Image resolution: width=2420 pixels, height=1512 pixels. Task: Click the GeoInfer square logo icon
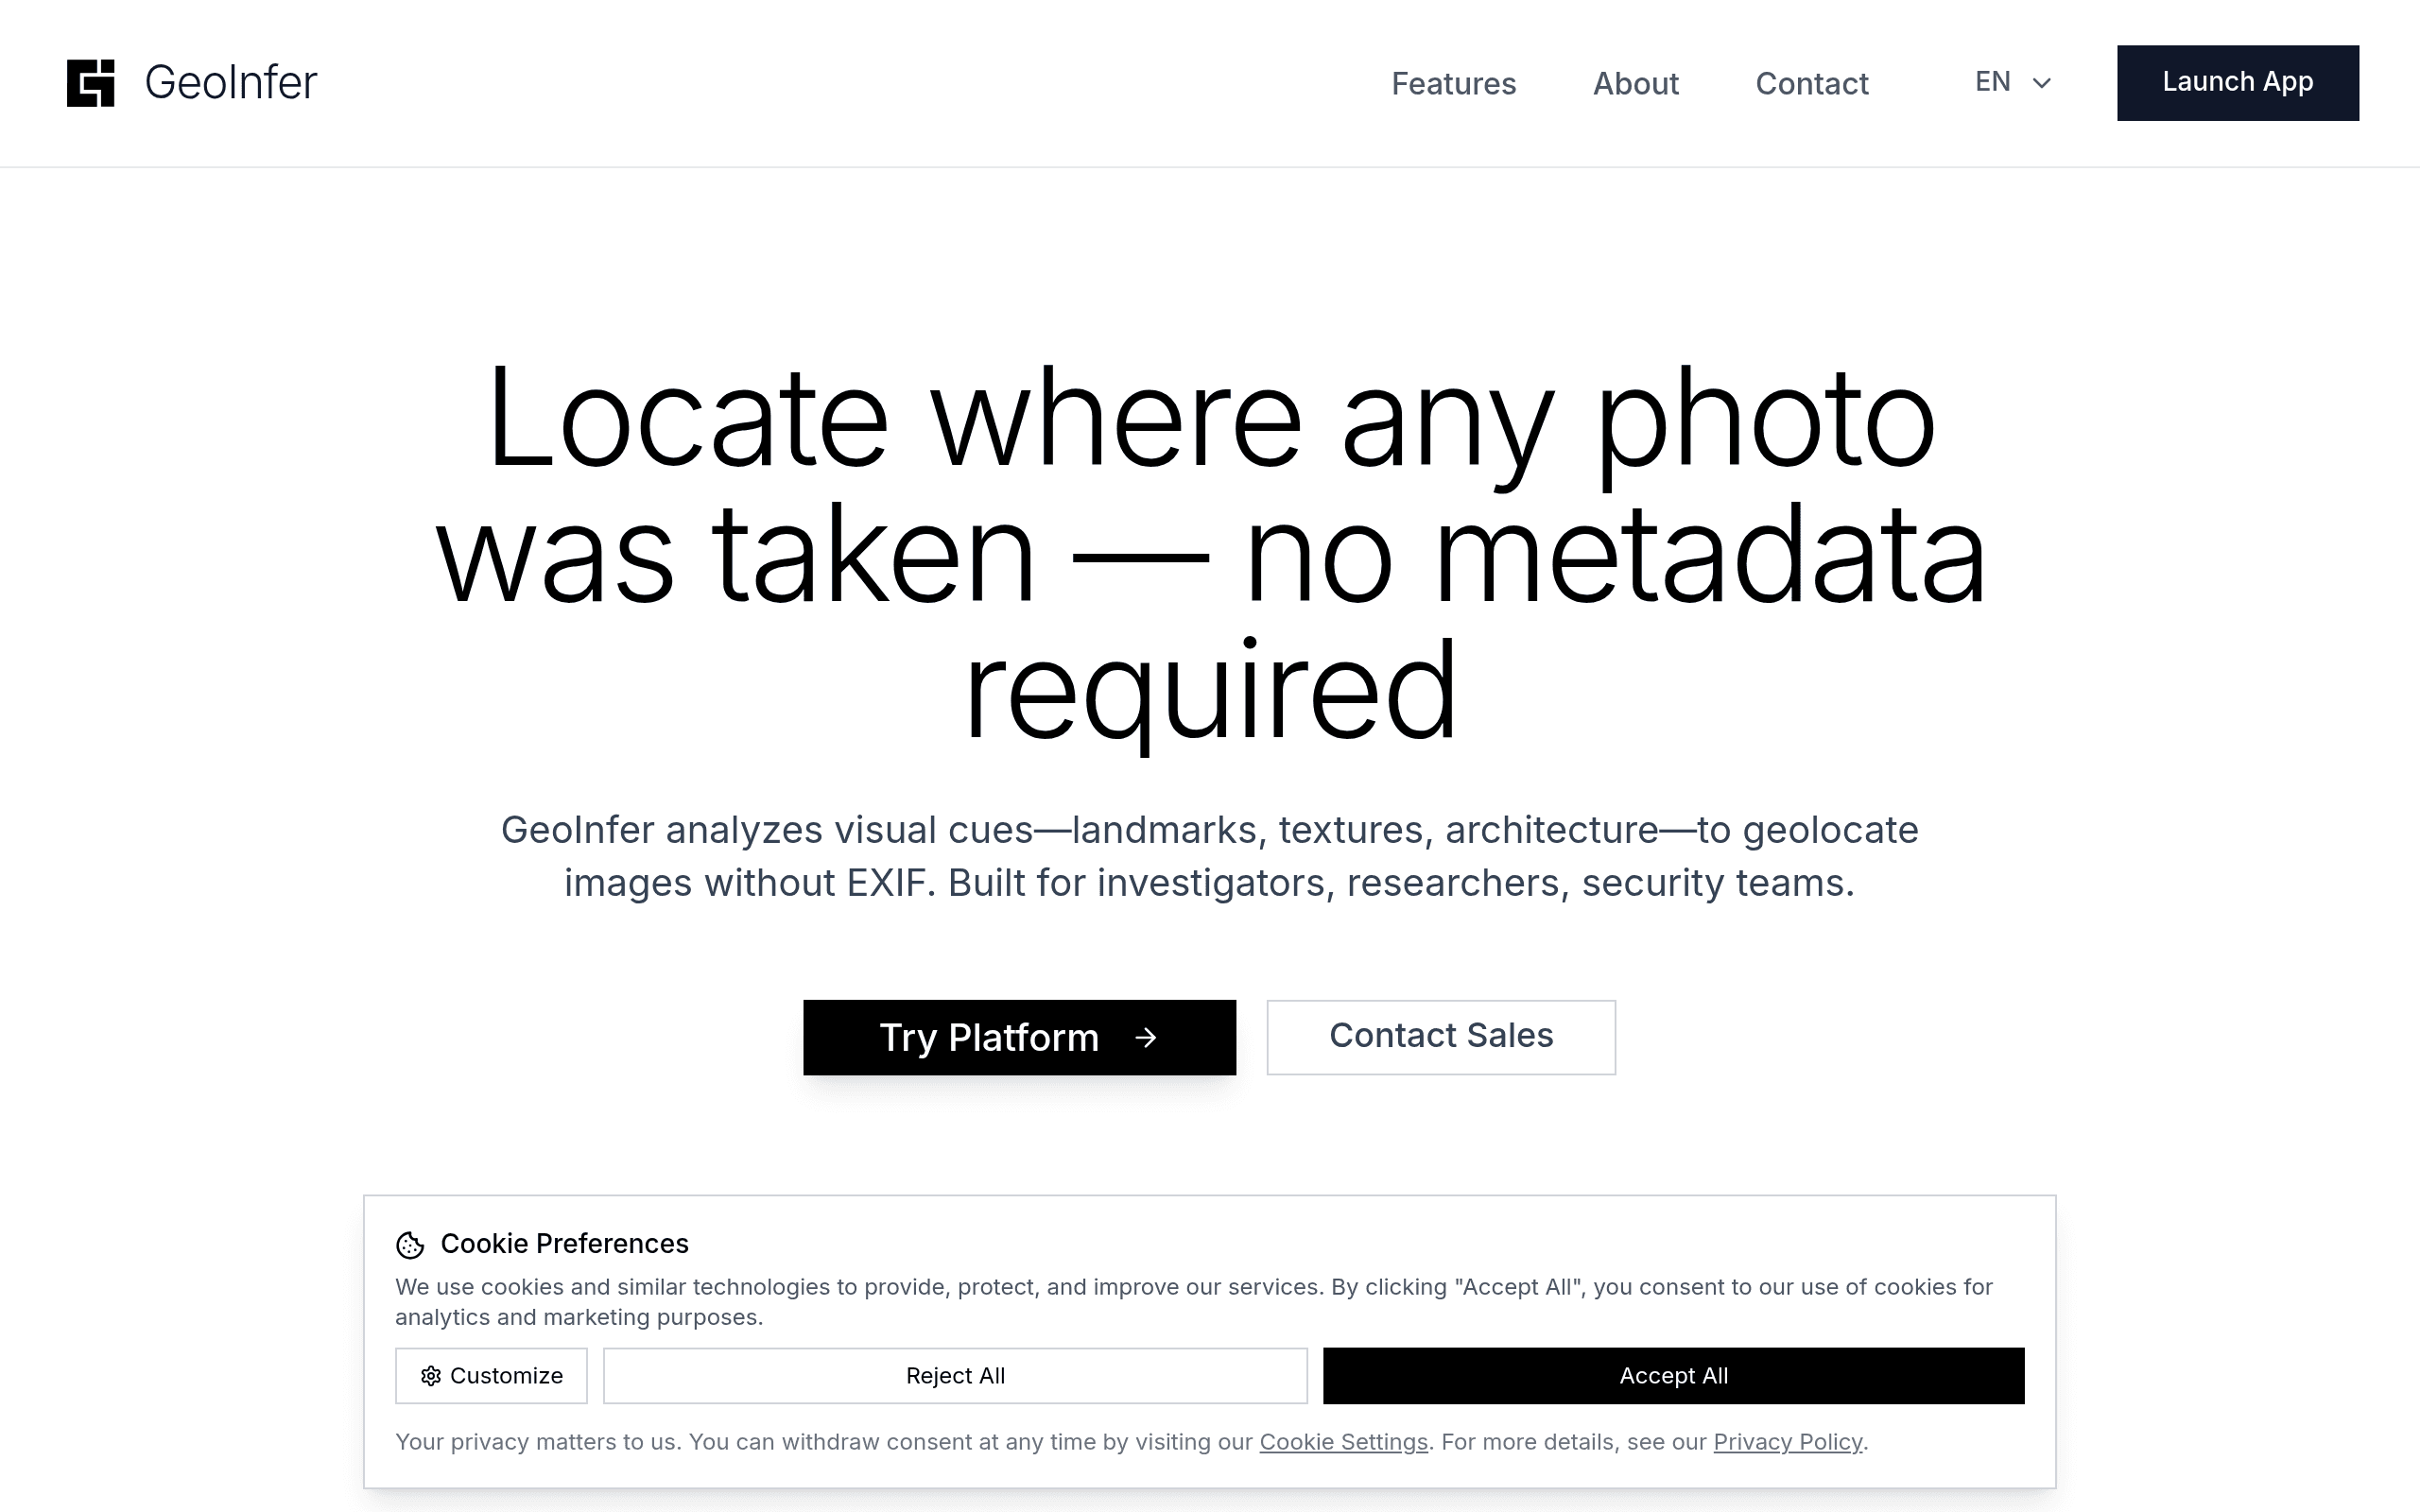click(x=90, y=83)
